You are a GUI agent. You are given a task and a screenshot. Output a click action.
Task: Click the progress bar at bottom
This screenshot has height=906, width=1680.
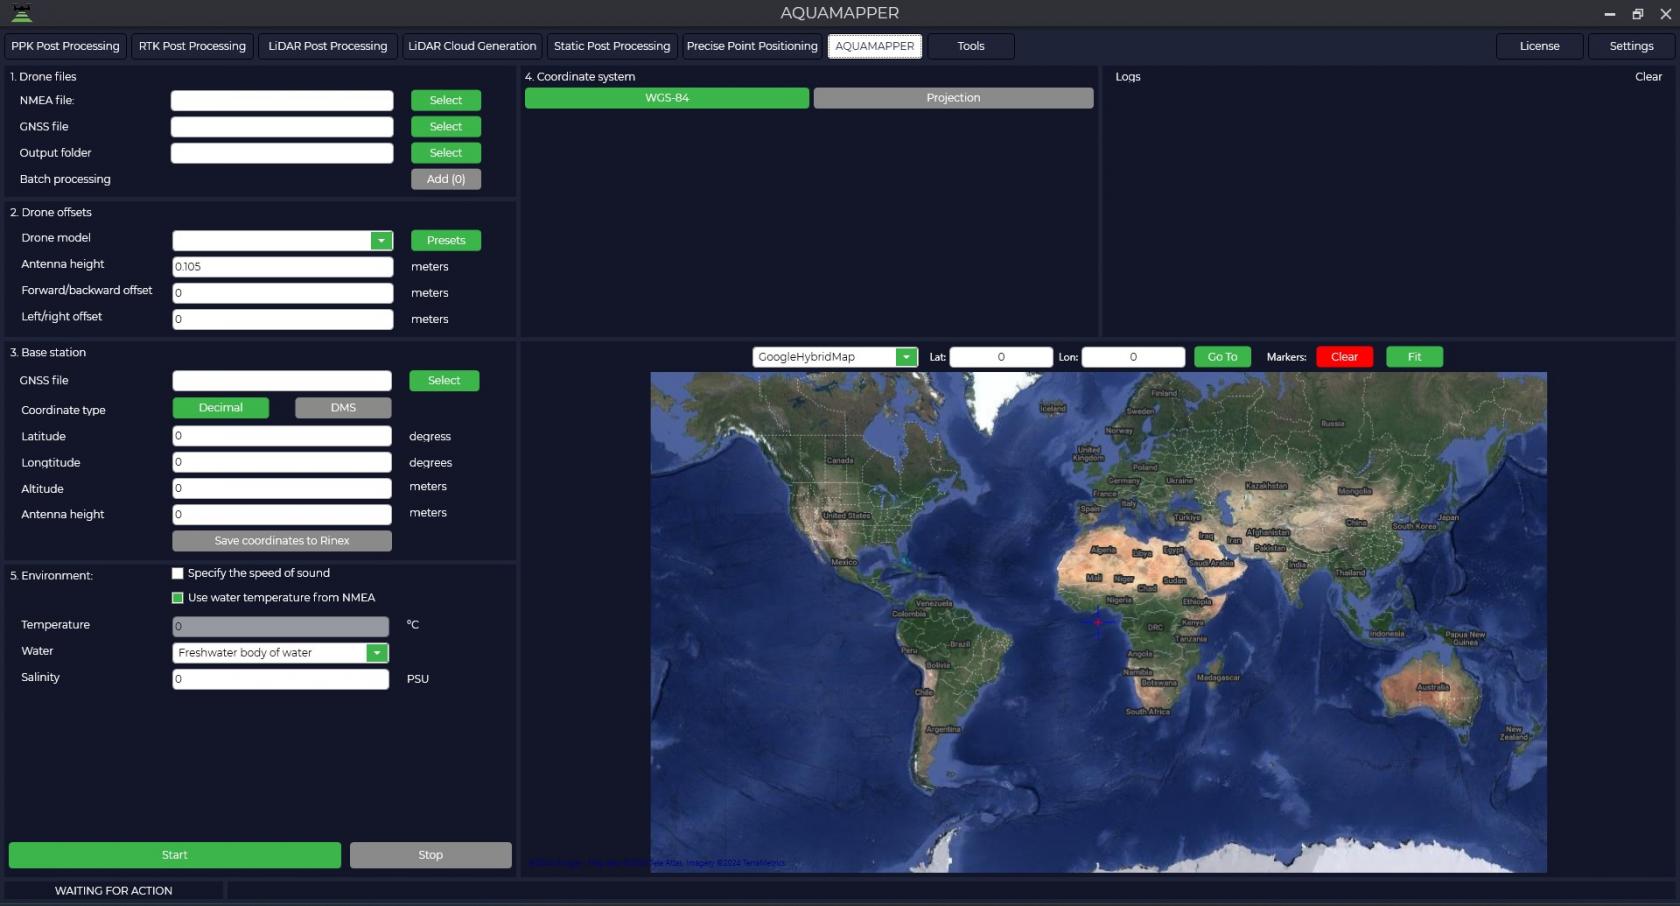951,890
